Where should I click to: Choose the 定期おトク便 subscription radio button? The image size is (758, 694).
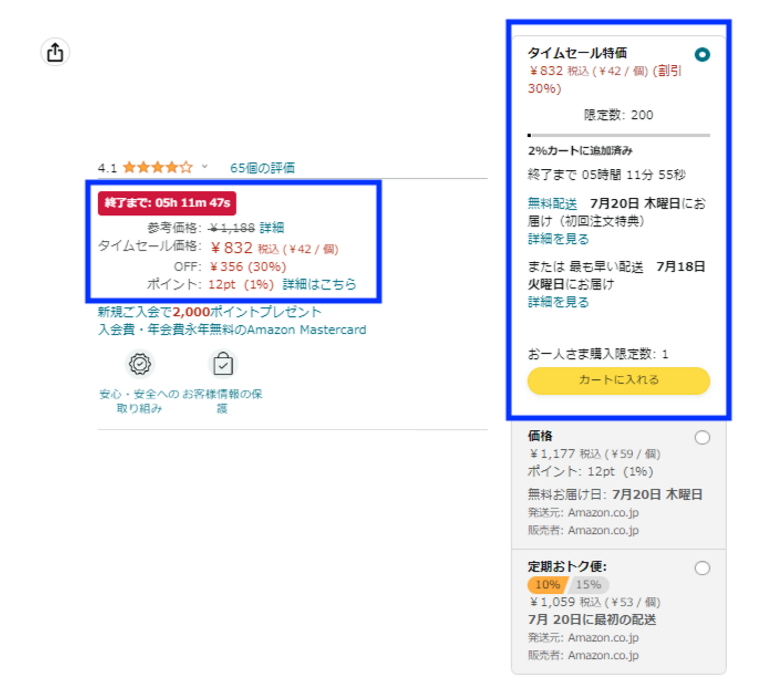click(x=702, y=568)
